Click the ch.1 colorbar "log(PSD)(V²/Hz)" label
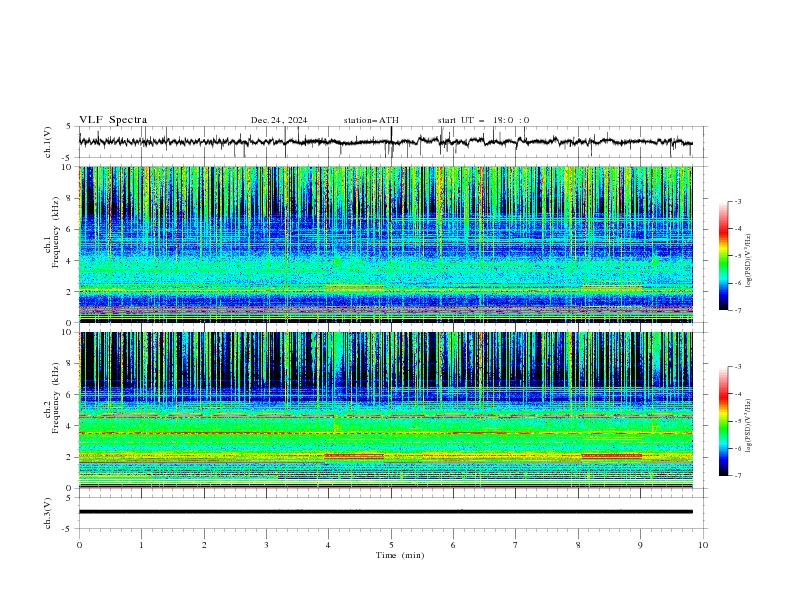792x612 pixels. (x=748, y=261)
